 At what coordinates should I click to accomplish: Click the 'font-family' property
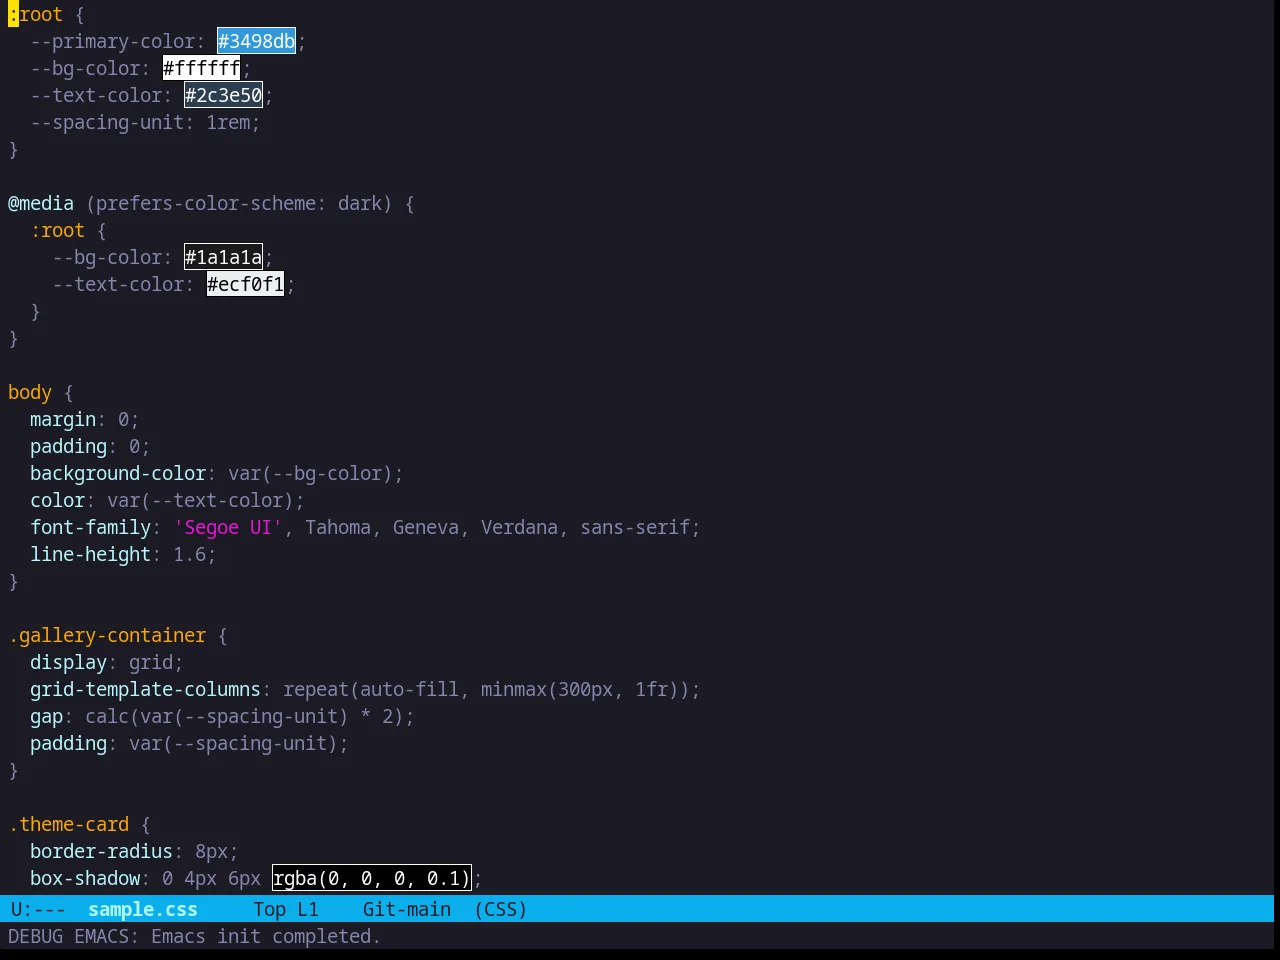(90, 527)
